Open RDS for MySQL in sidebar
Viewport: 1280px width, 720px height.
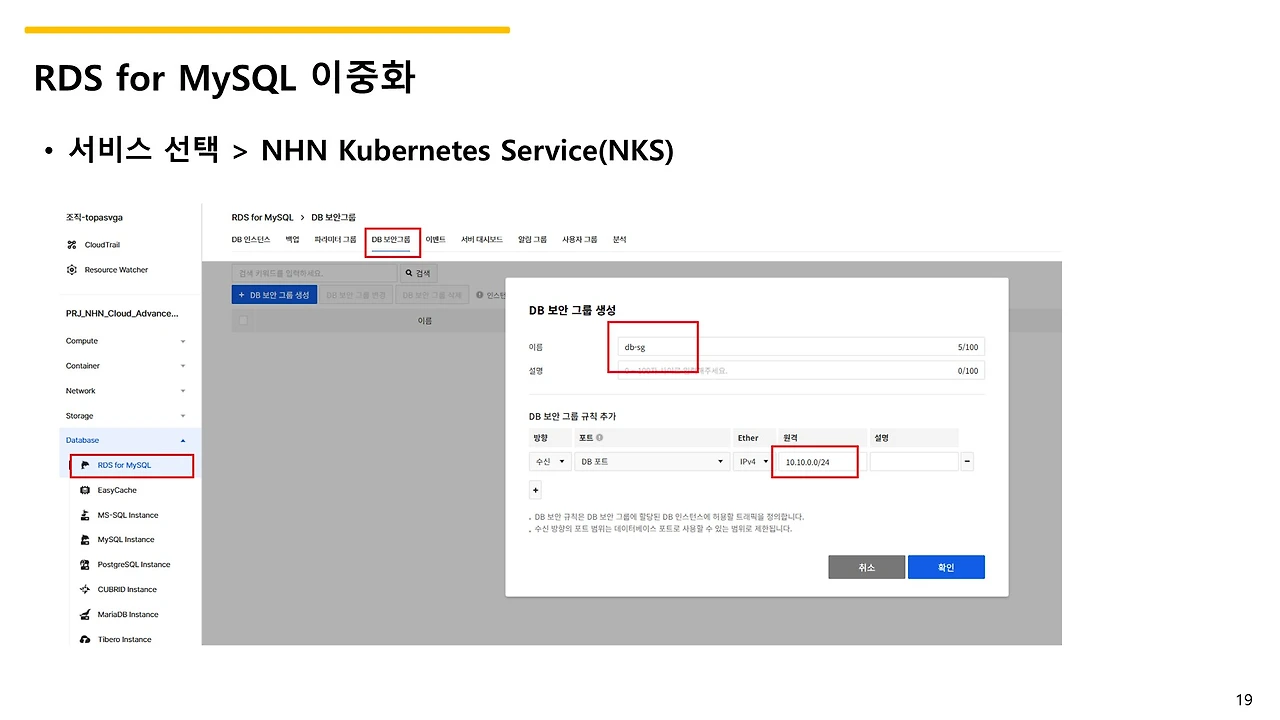click(x=125, y=465)
